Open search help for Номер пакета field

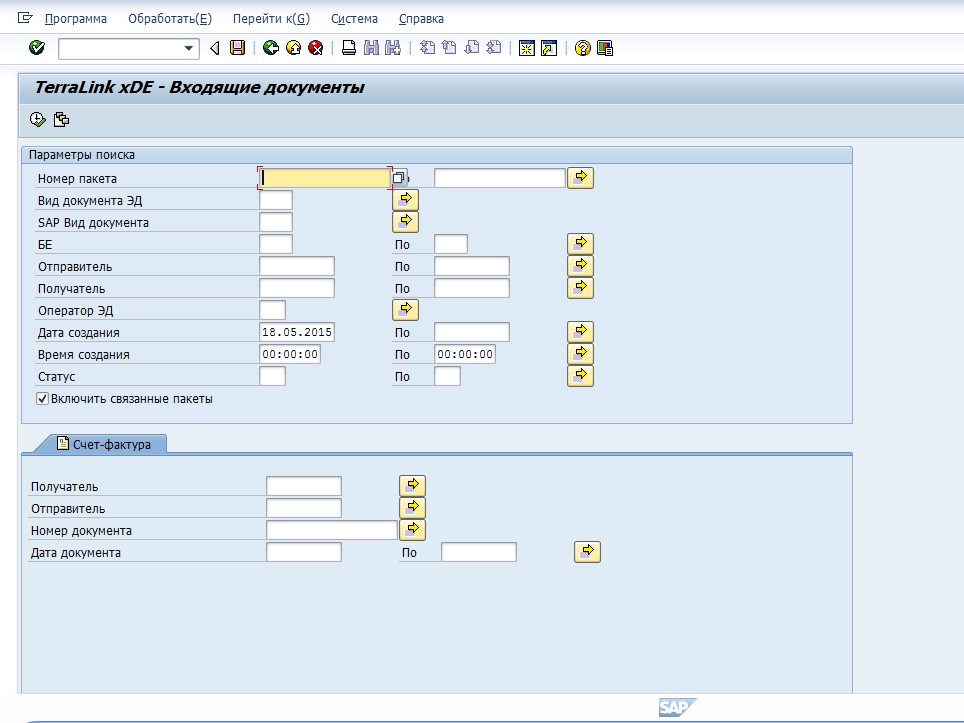point(398,178)
